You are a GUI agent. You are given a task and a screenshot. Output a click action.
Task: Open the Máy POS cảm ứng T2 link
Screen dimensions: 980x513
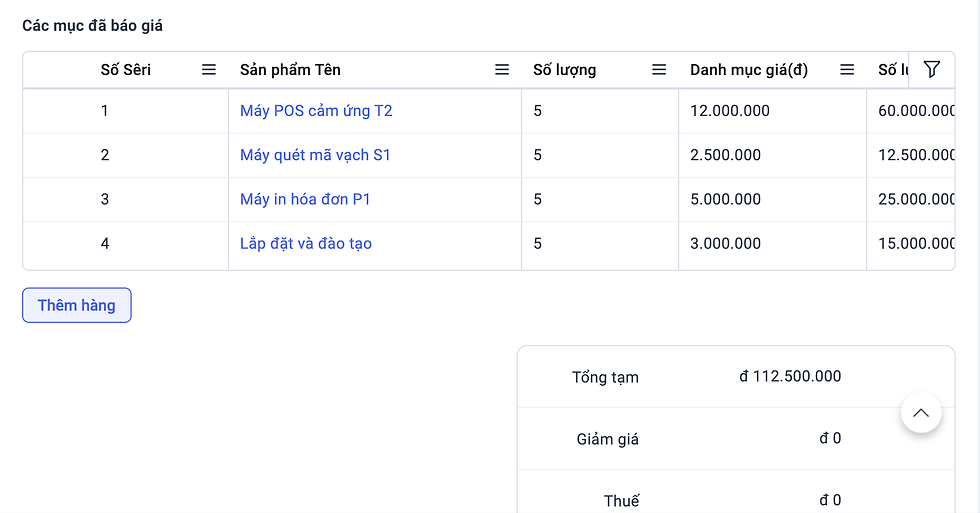pyautogui.click(x=316, y=111)
